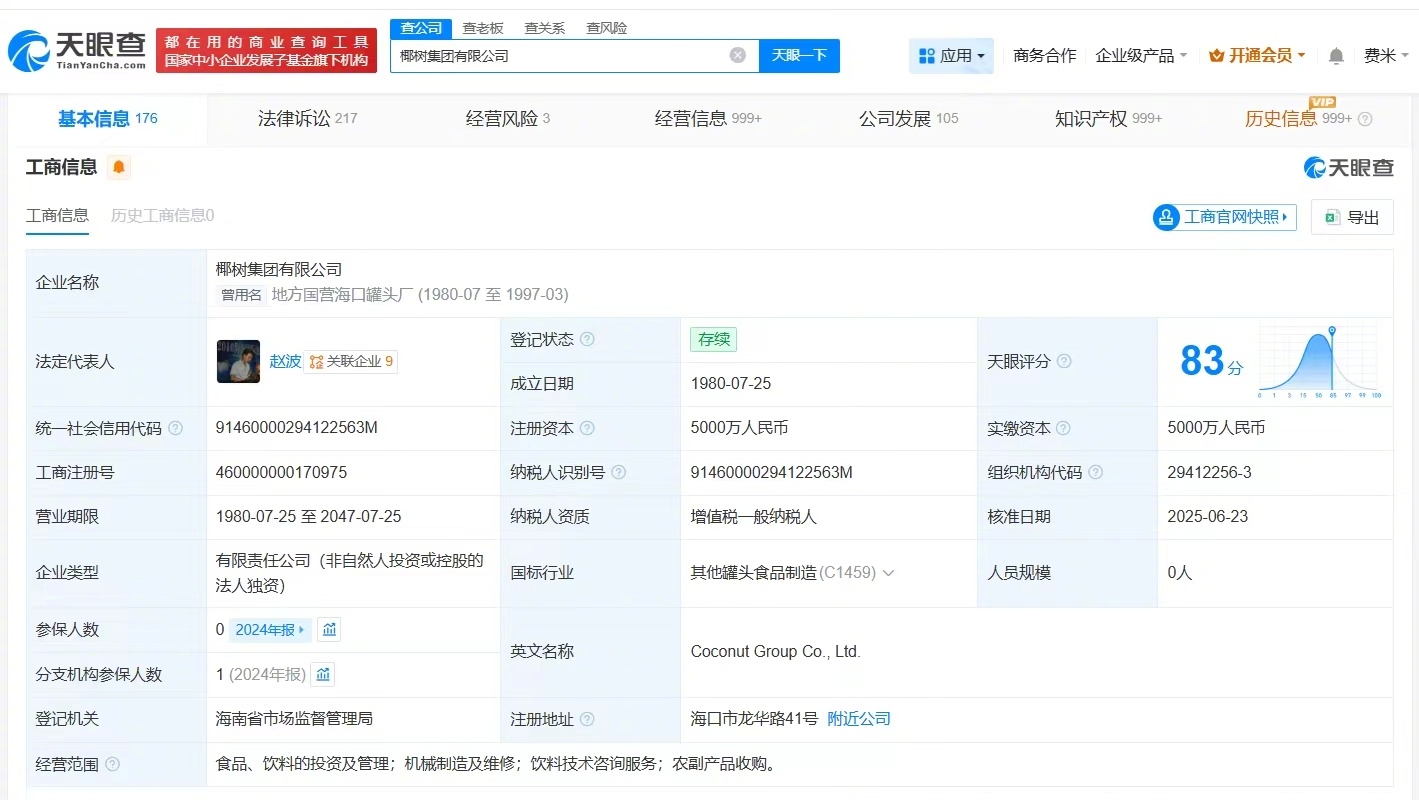
Task: Open the 费米 account dropdown
Action: [1385, 56]
